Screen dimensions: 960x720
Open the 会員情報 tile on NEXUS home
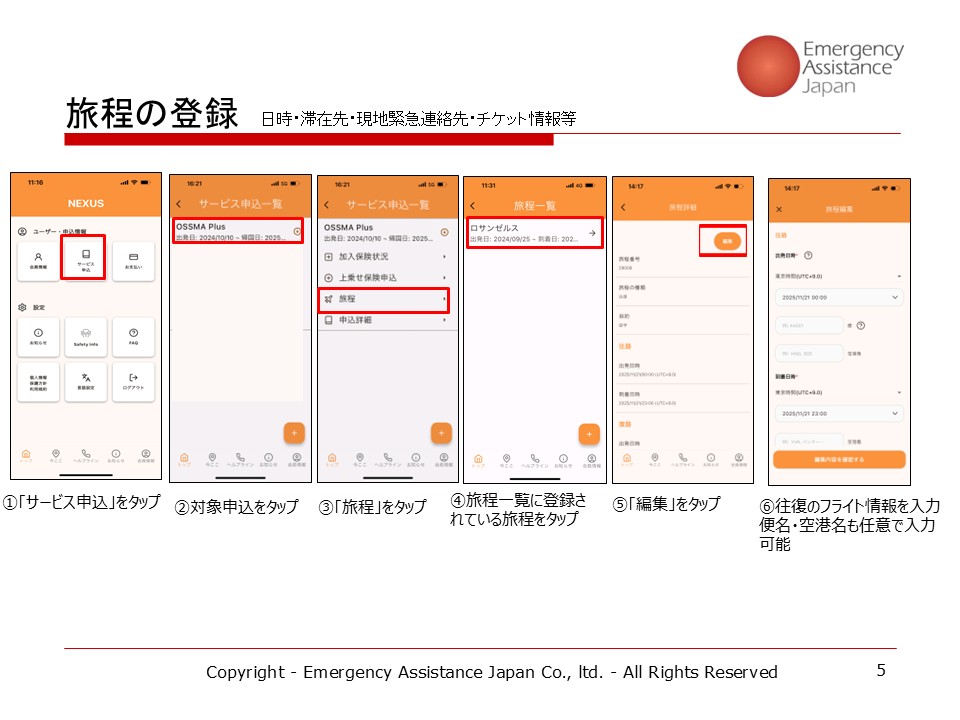(x=38, y=259)
